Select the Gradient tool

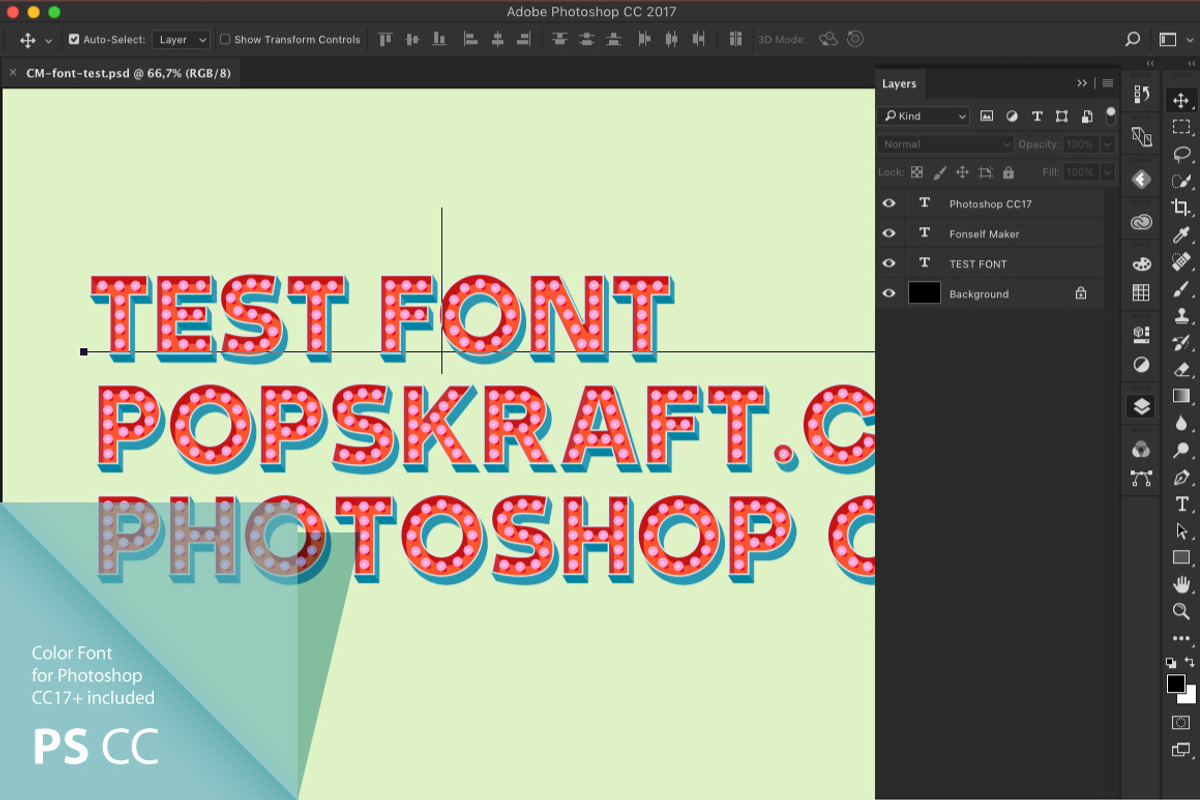coord(1181,396)
